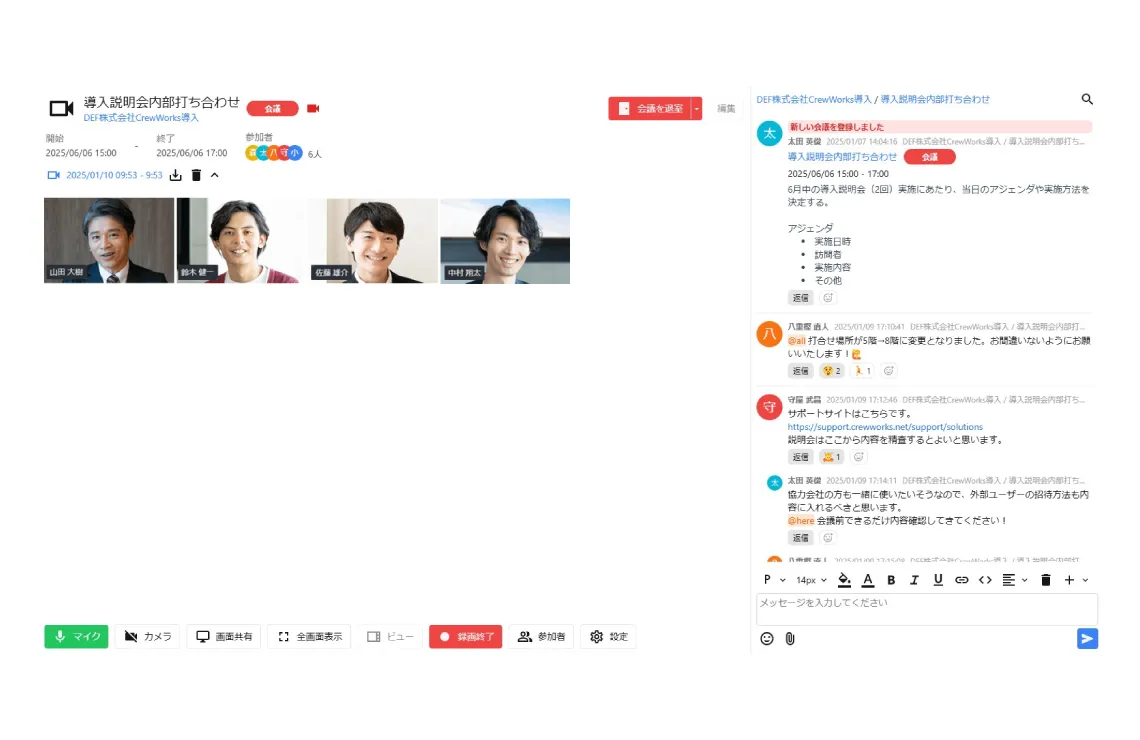Download the recording from 2025/01/10

point(175,175)
